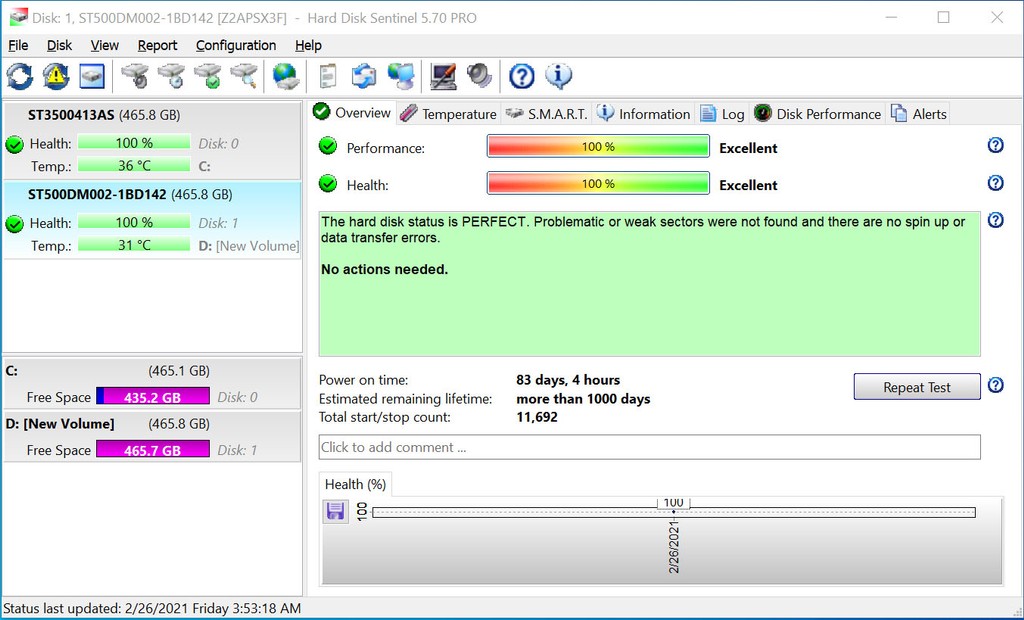Click the help icon beside the status message

tap(995, 220)
